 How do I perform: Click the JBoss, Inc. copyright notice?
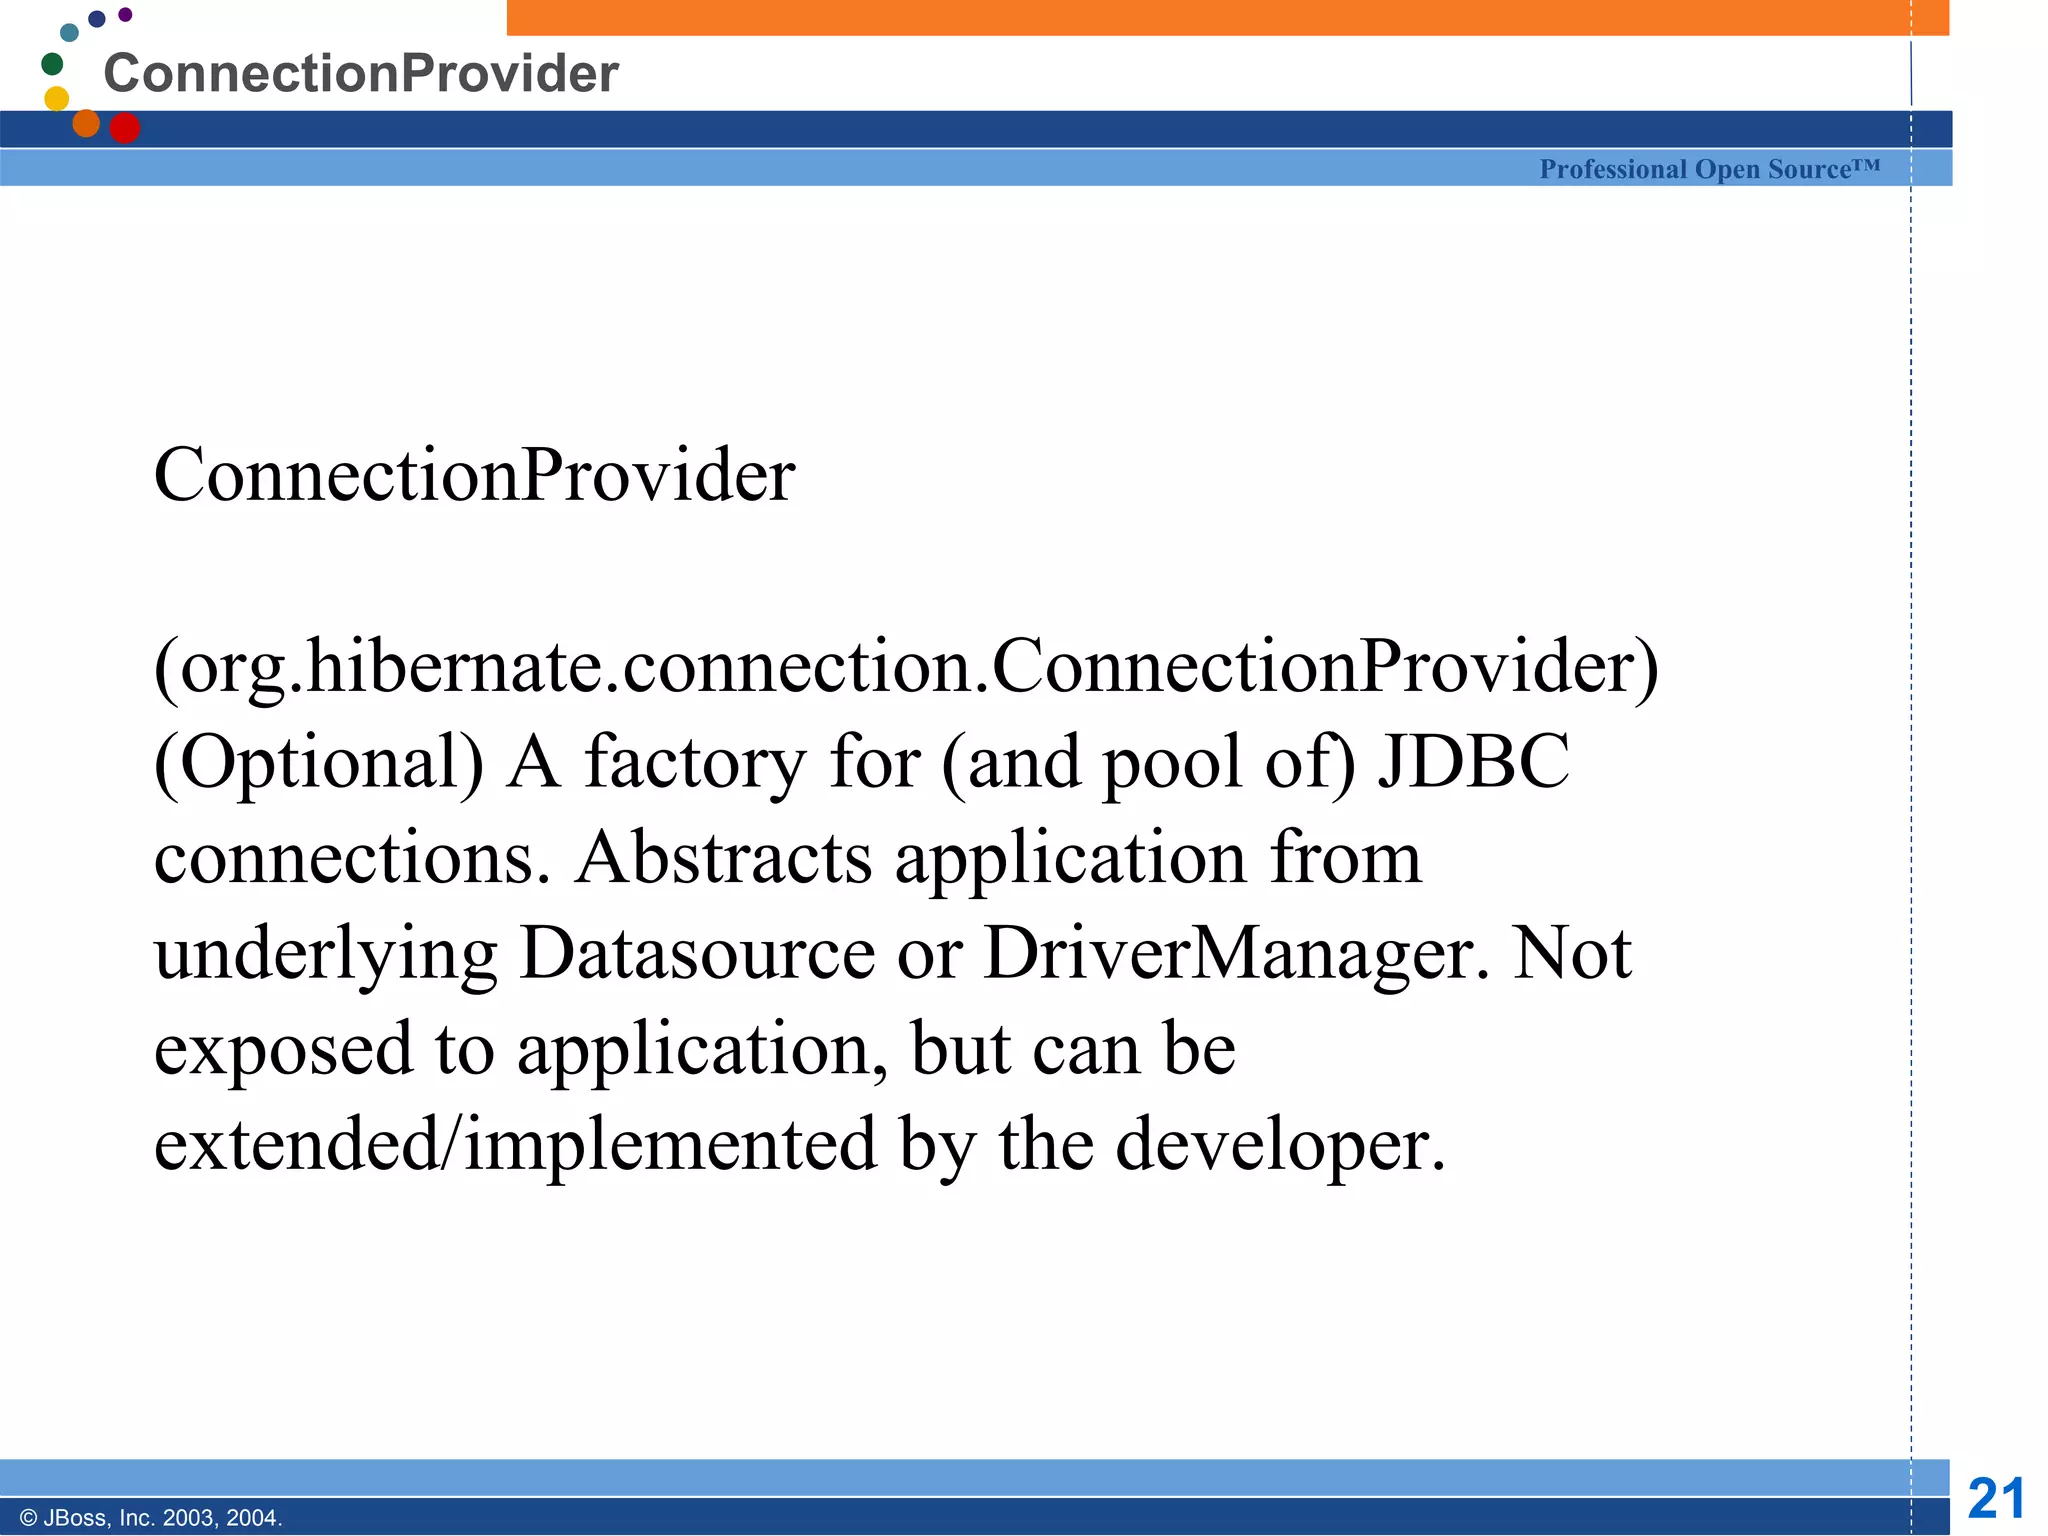(x=151, y=1518)
